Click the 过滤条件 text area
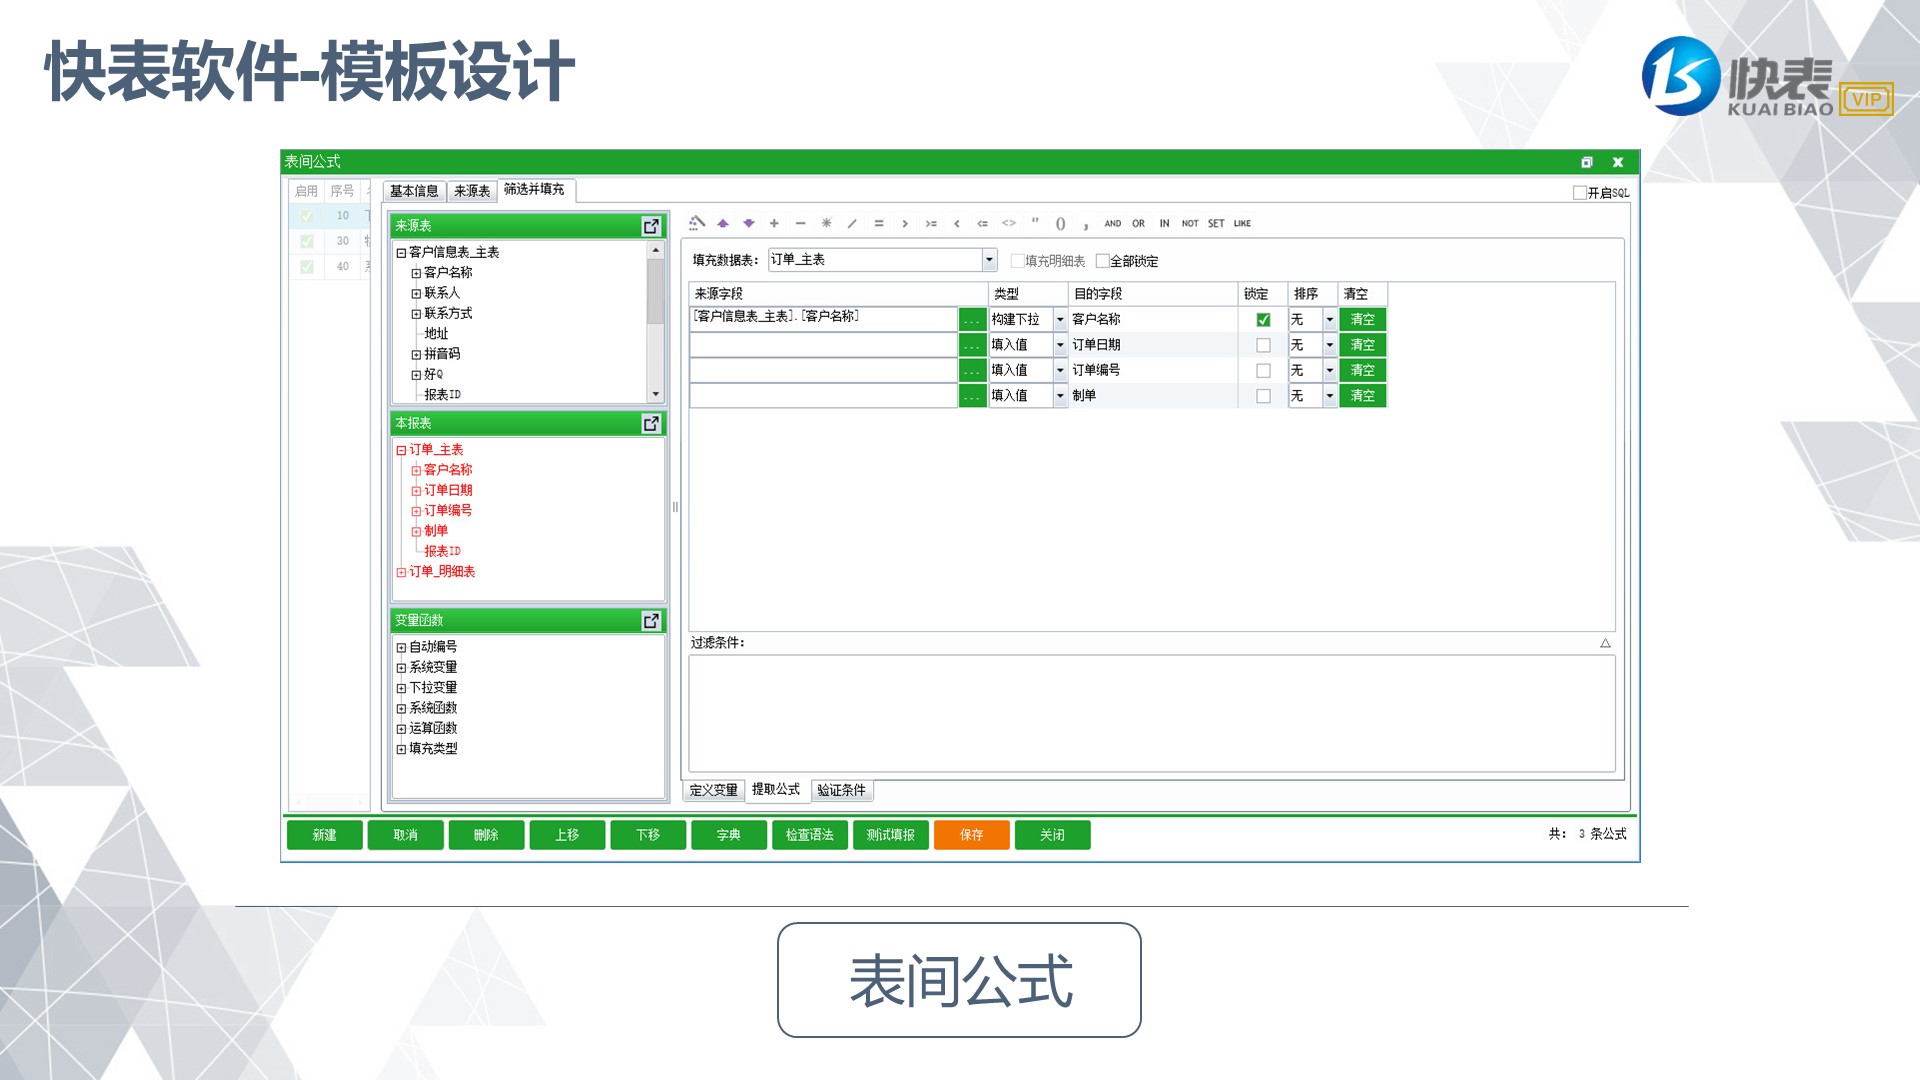Screen dimensions: 1920x1080 [x=1152, y=713]
